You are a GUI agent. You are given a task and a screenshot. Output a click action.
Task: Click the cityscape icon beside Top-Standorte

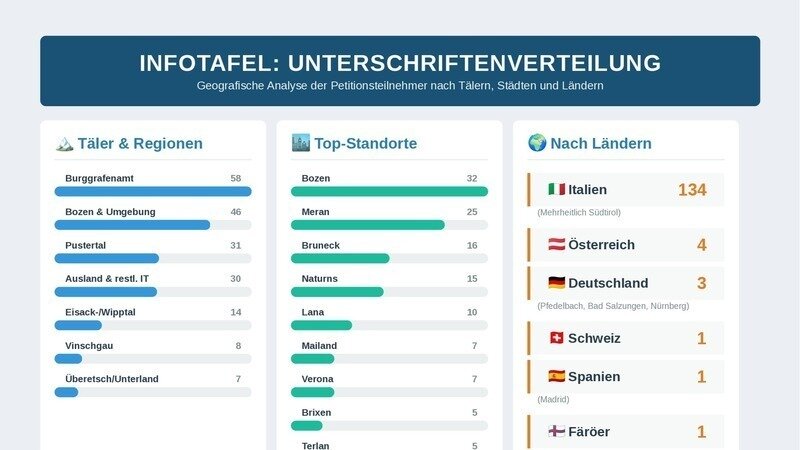tap(301, 143)
